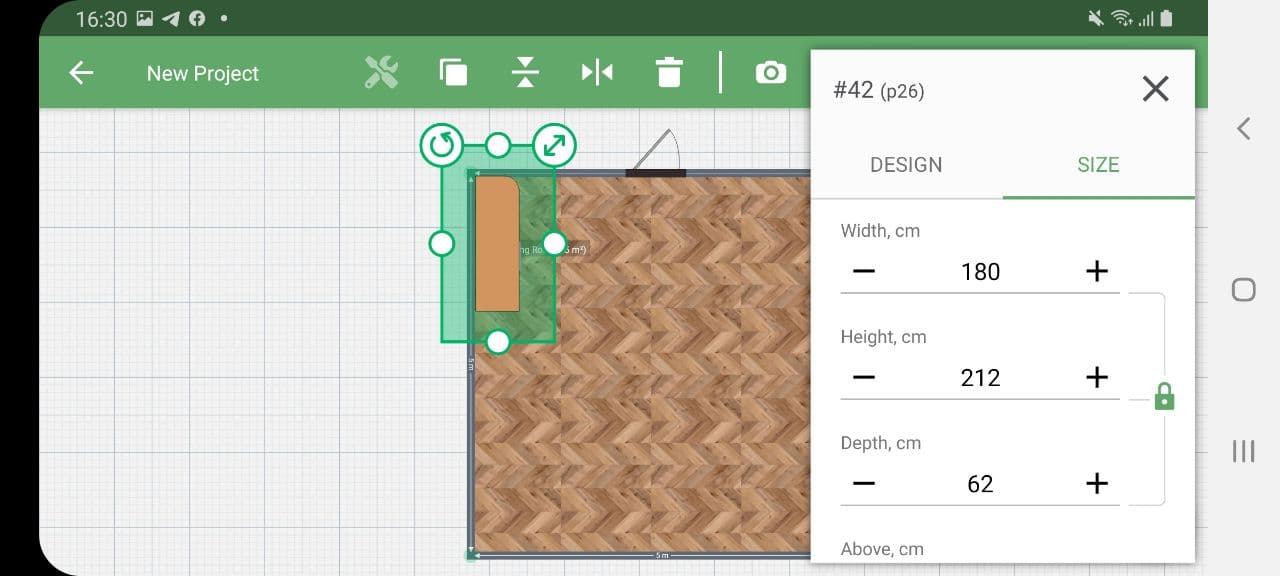The width and height of the screenshot is (1280, 576).
Task: Tap the Android recent apps button
Action: click(x=1243, y=451)
